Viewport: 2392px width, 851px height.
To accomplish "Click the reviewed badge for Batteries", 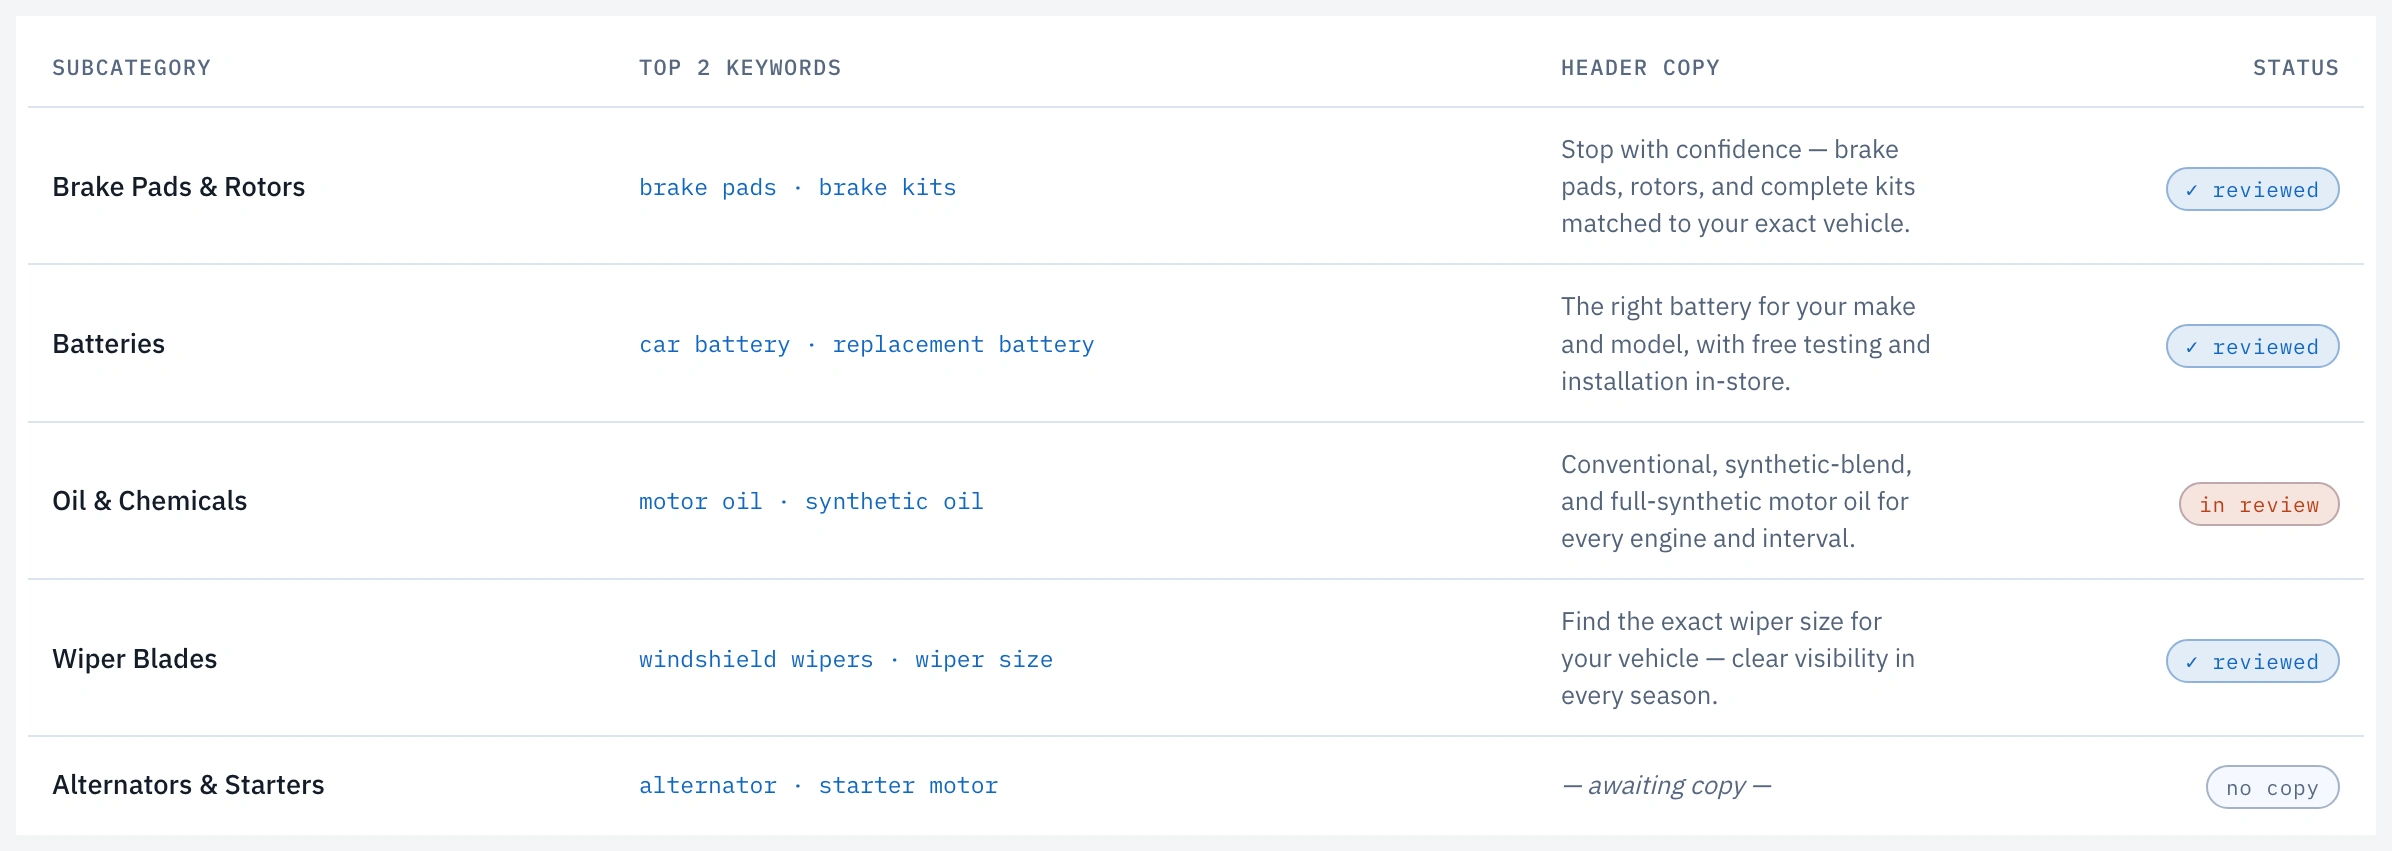I will pos(2252,346).
